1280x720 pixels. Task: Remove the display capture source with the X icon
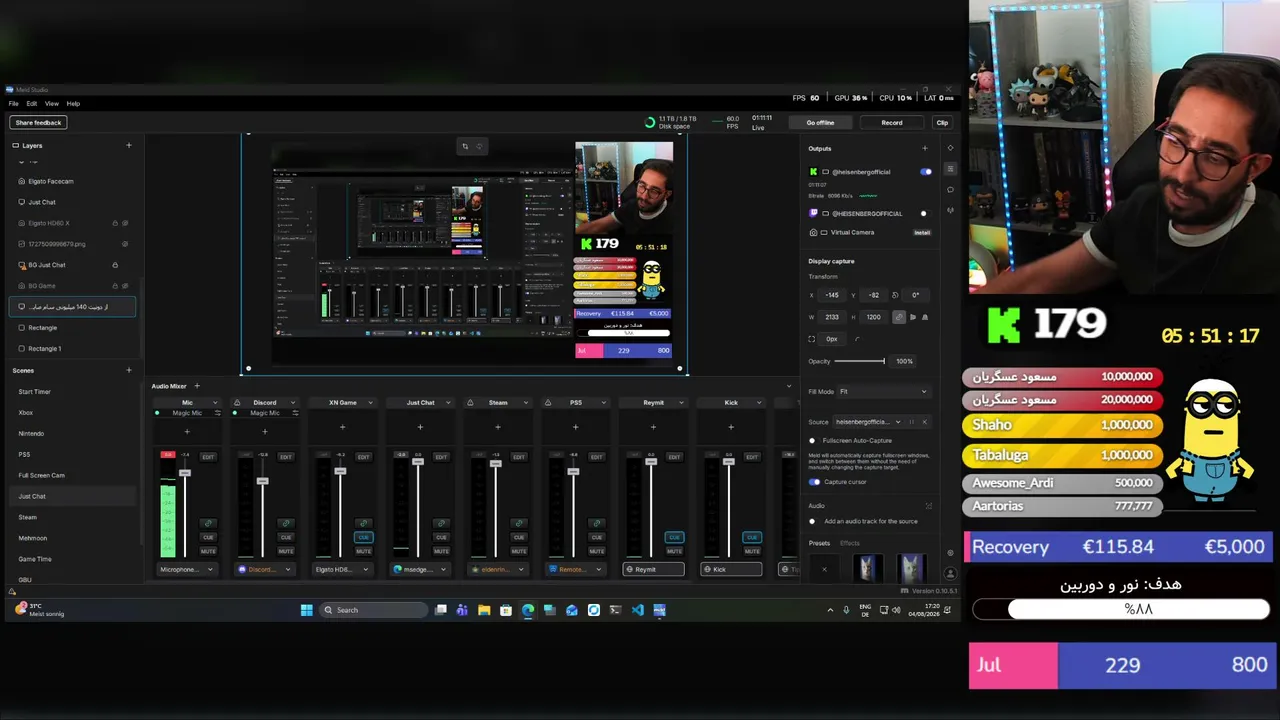924,422
